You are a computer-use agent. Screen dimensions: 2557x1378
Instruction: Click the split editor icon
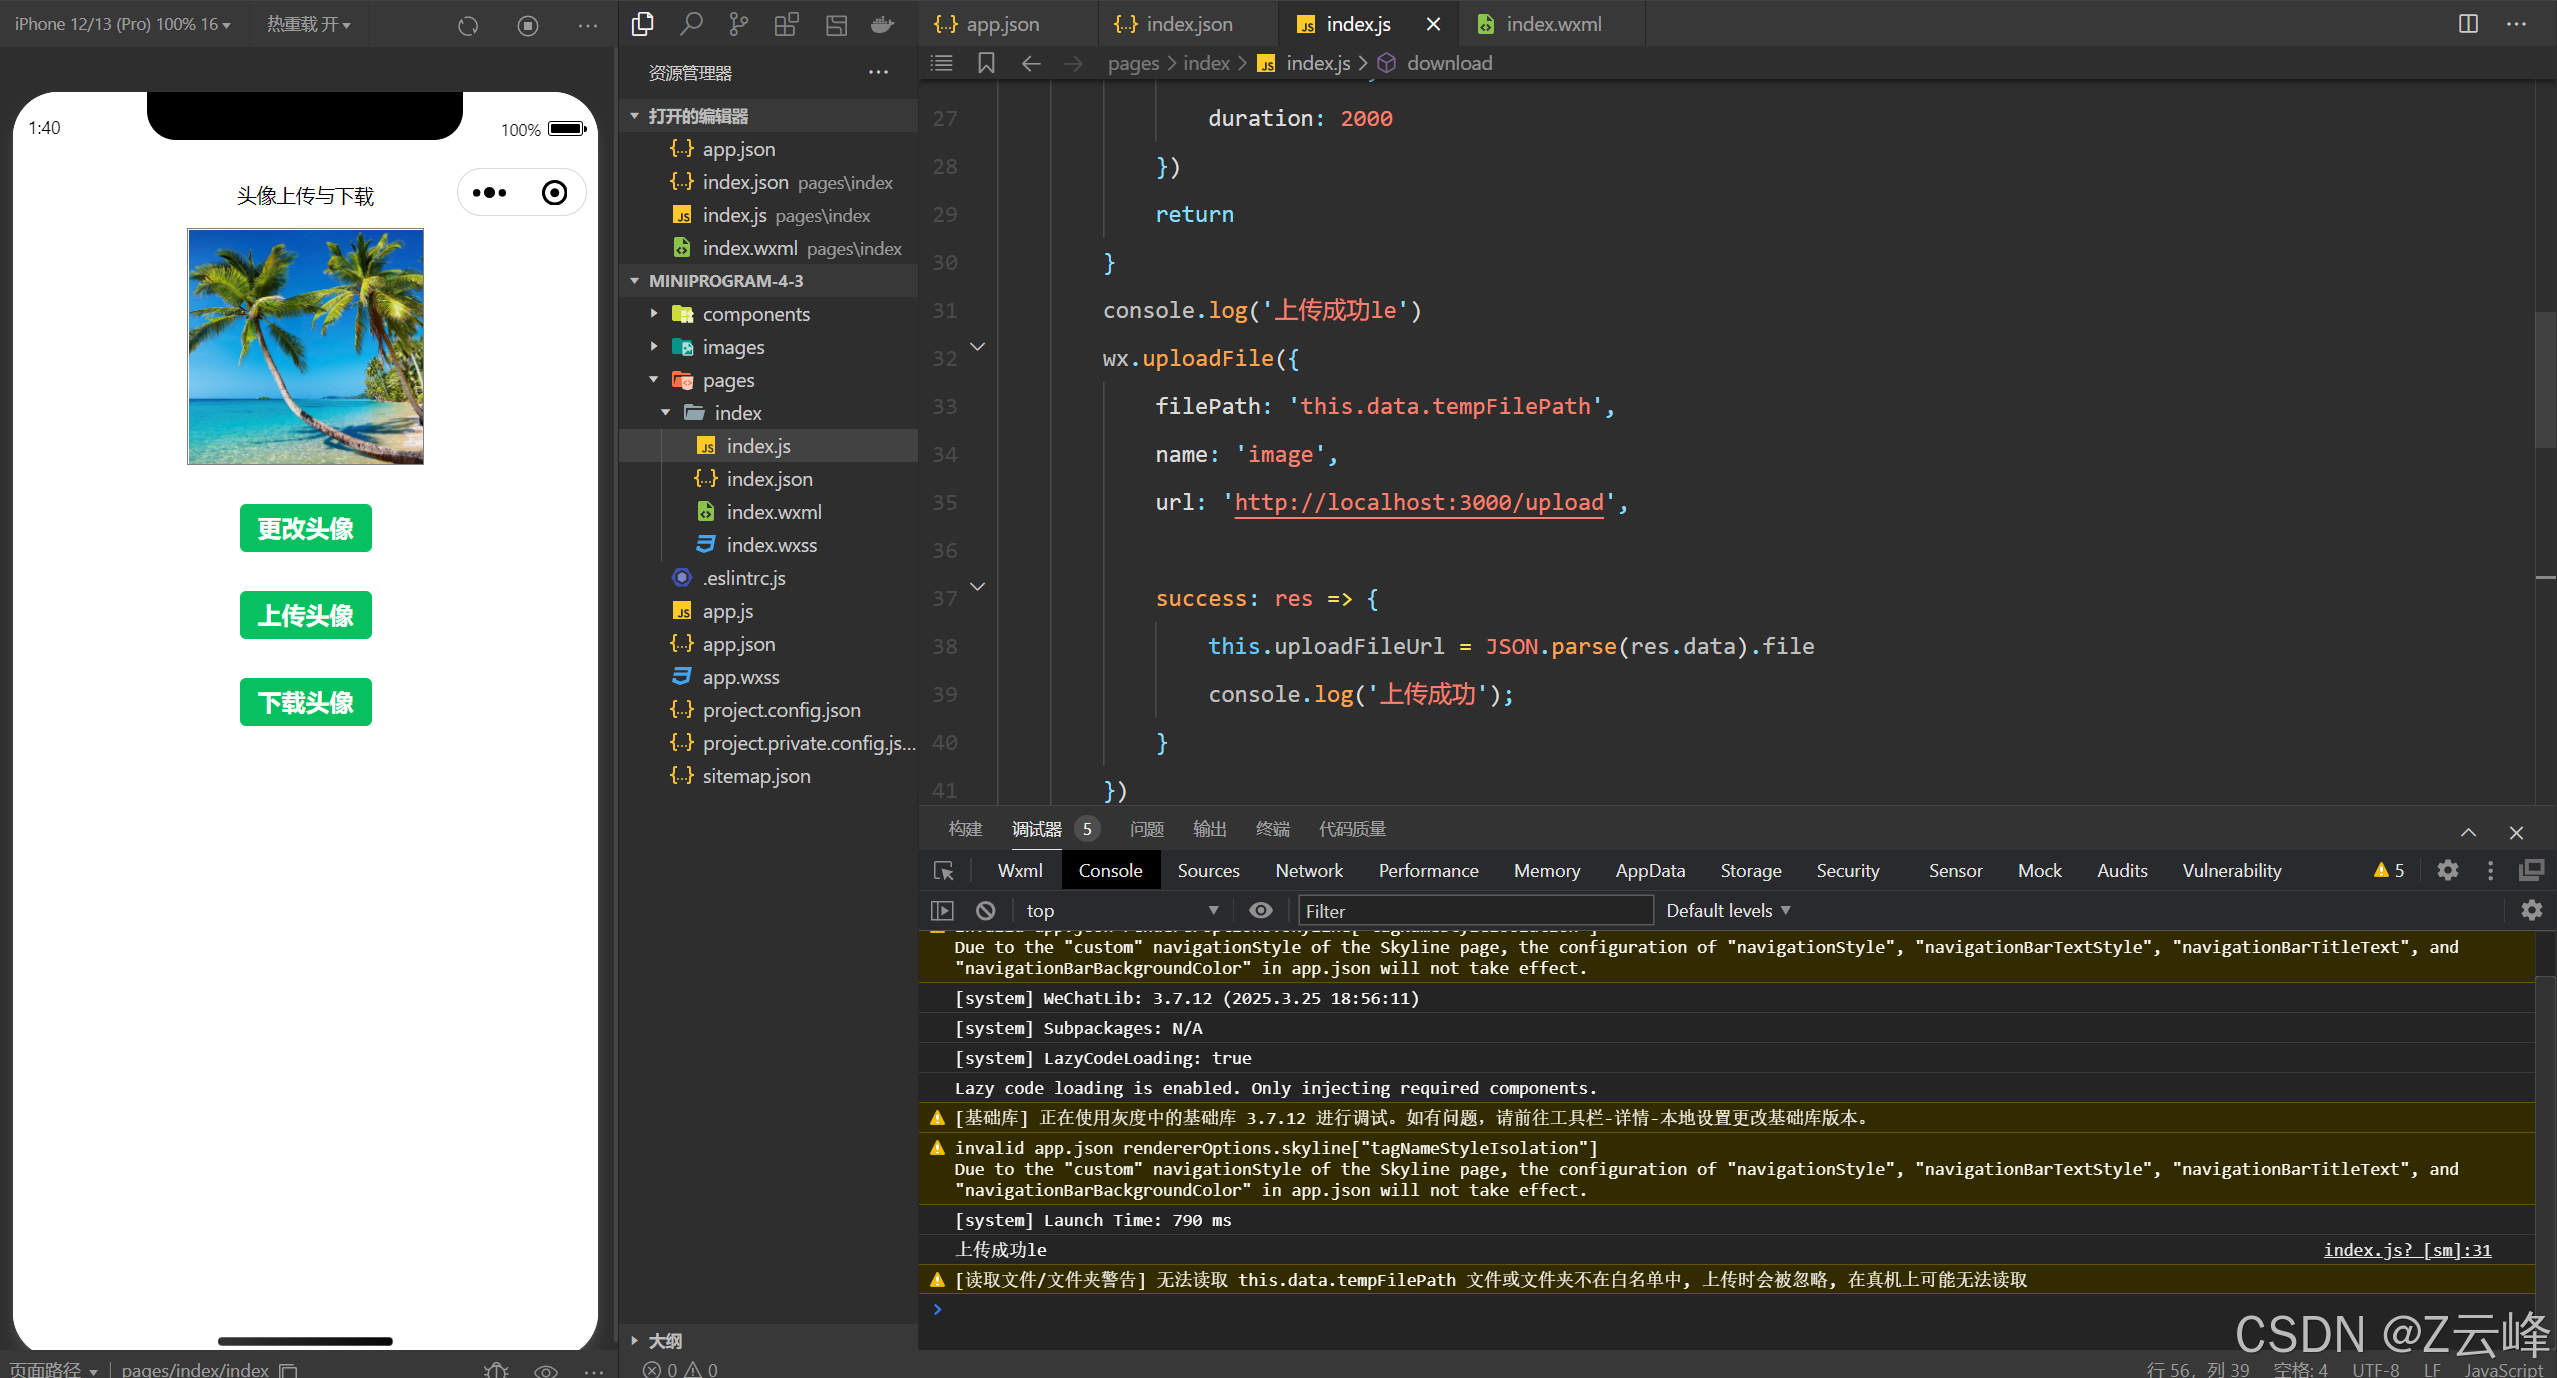click(2468, 24)
